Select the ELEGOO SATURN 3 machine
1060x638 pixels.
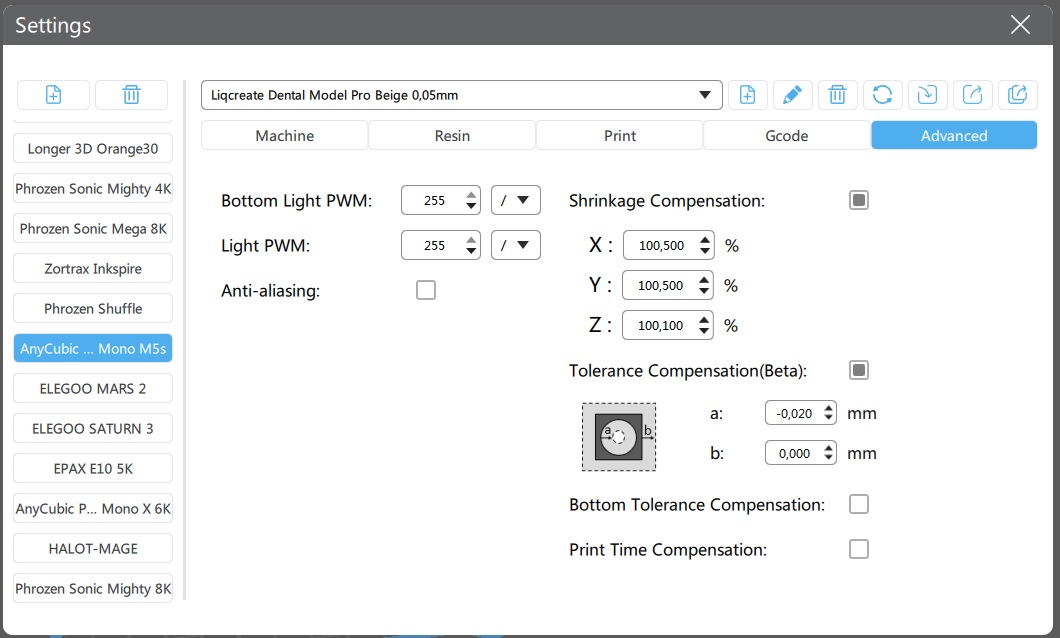coord(93,428)
